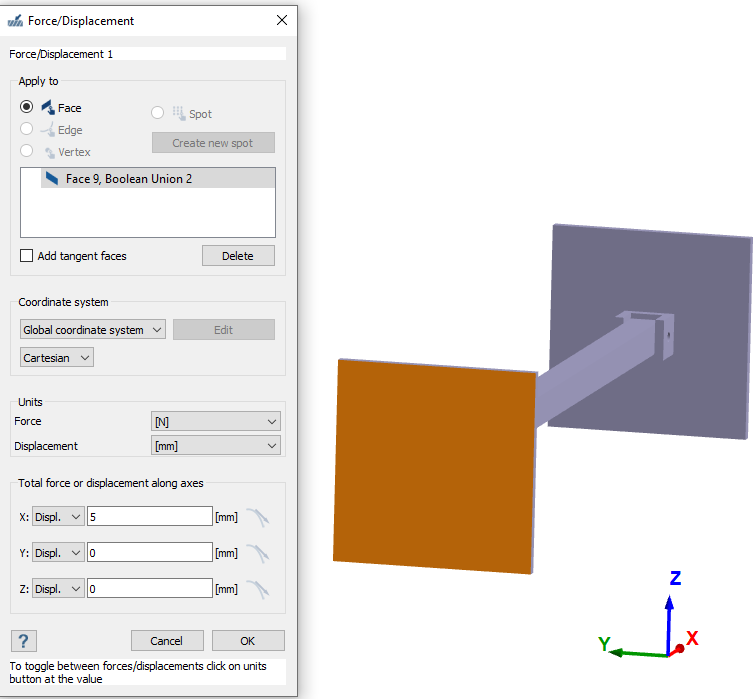Click the Z displacement value field

pos(150,588)
